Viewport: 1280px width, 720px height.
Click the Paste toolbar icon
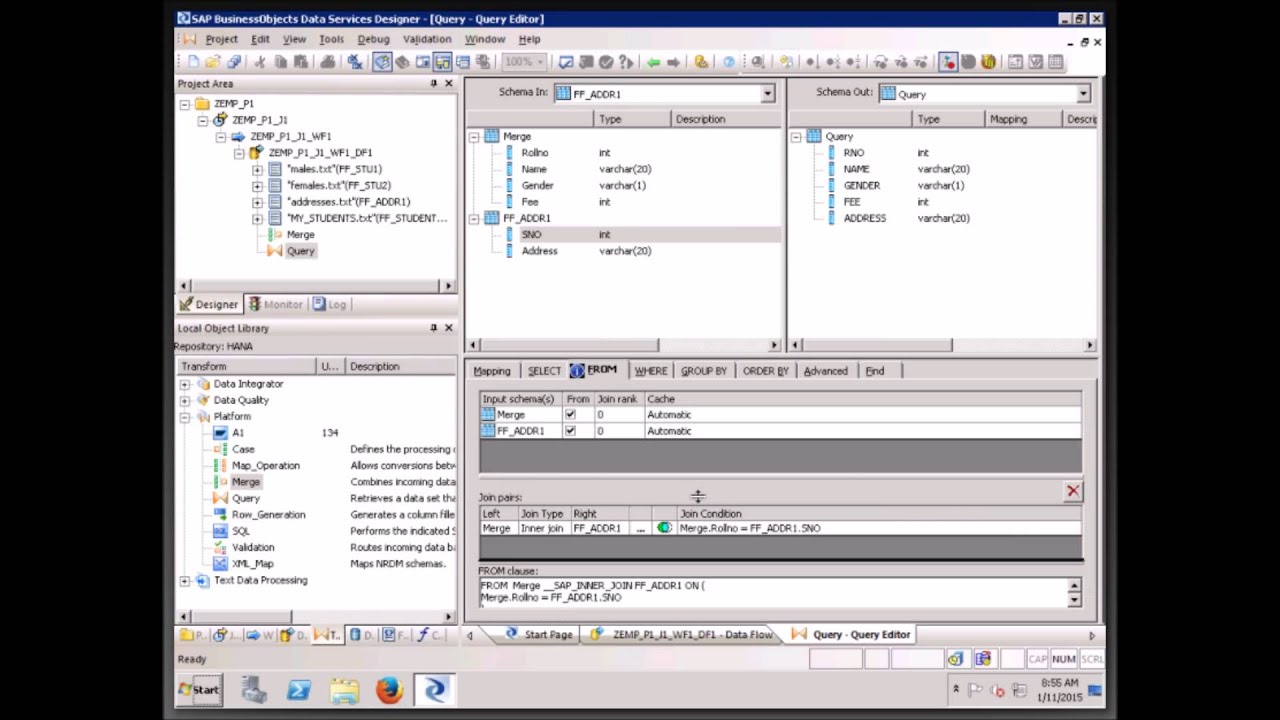(301, 62)
